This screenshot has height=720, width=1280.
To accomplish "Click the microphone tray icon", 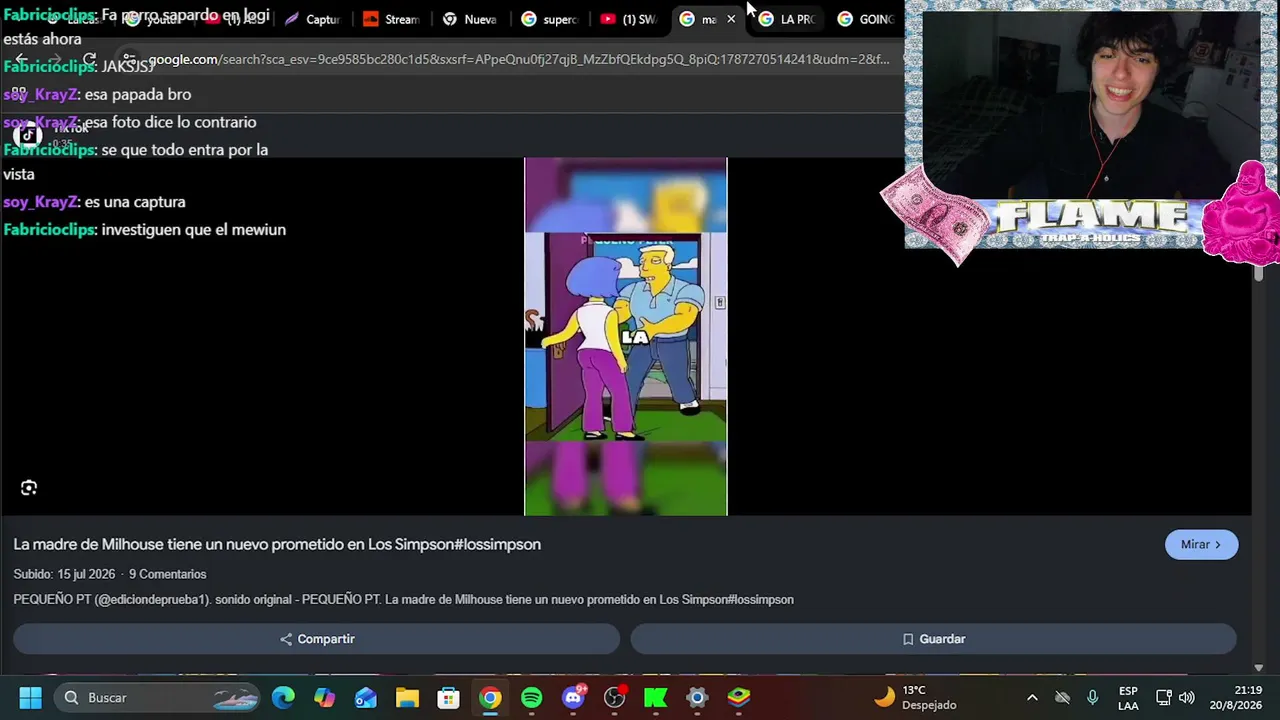I will tap(1093, 697).
